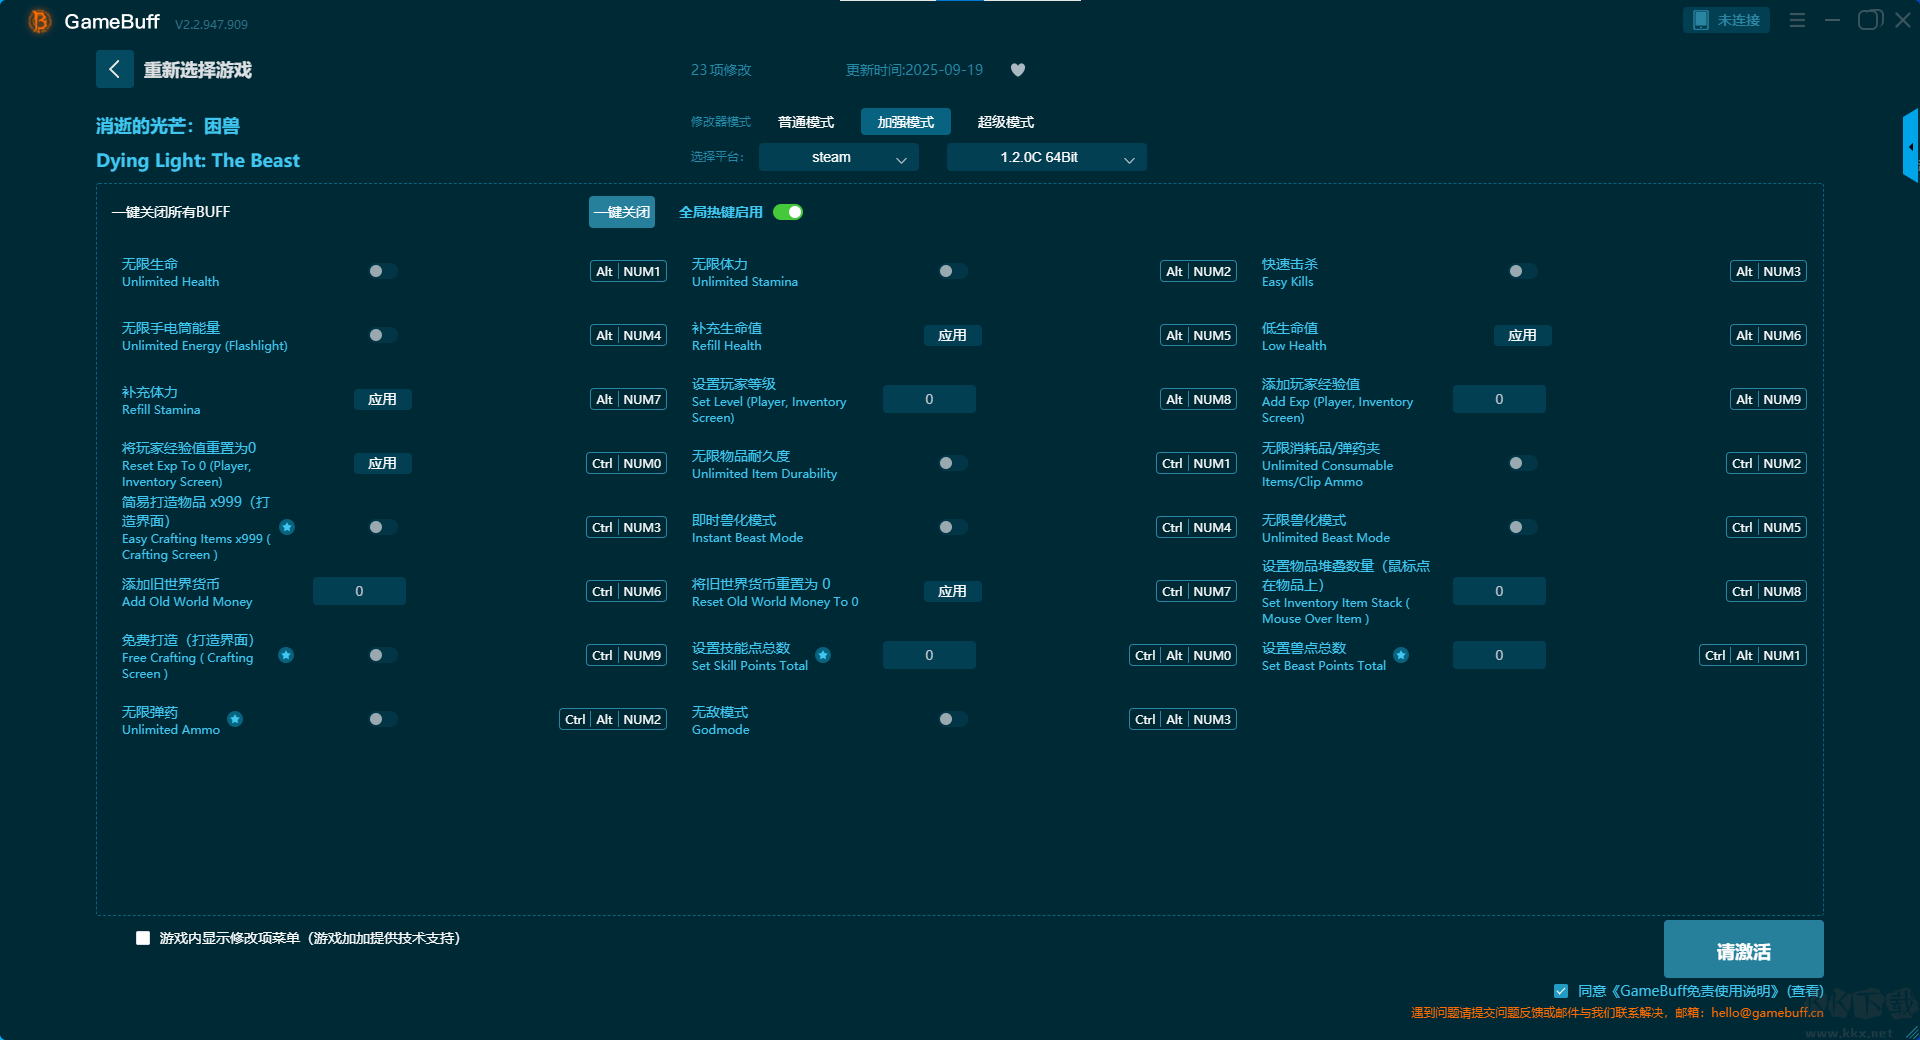The width and height of the screenshot is (1920, 1040).
Task: Click the Set Beast Points Total value field
Action: (1499, 655)
